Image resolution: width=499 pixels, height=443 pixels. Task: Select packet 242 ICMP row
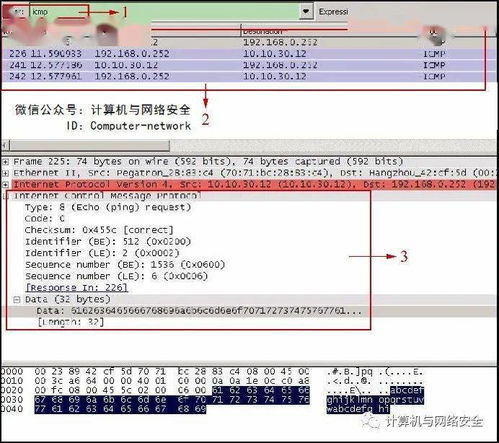(x=243, y=76)
